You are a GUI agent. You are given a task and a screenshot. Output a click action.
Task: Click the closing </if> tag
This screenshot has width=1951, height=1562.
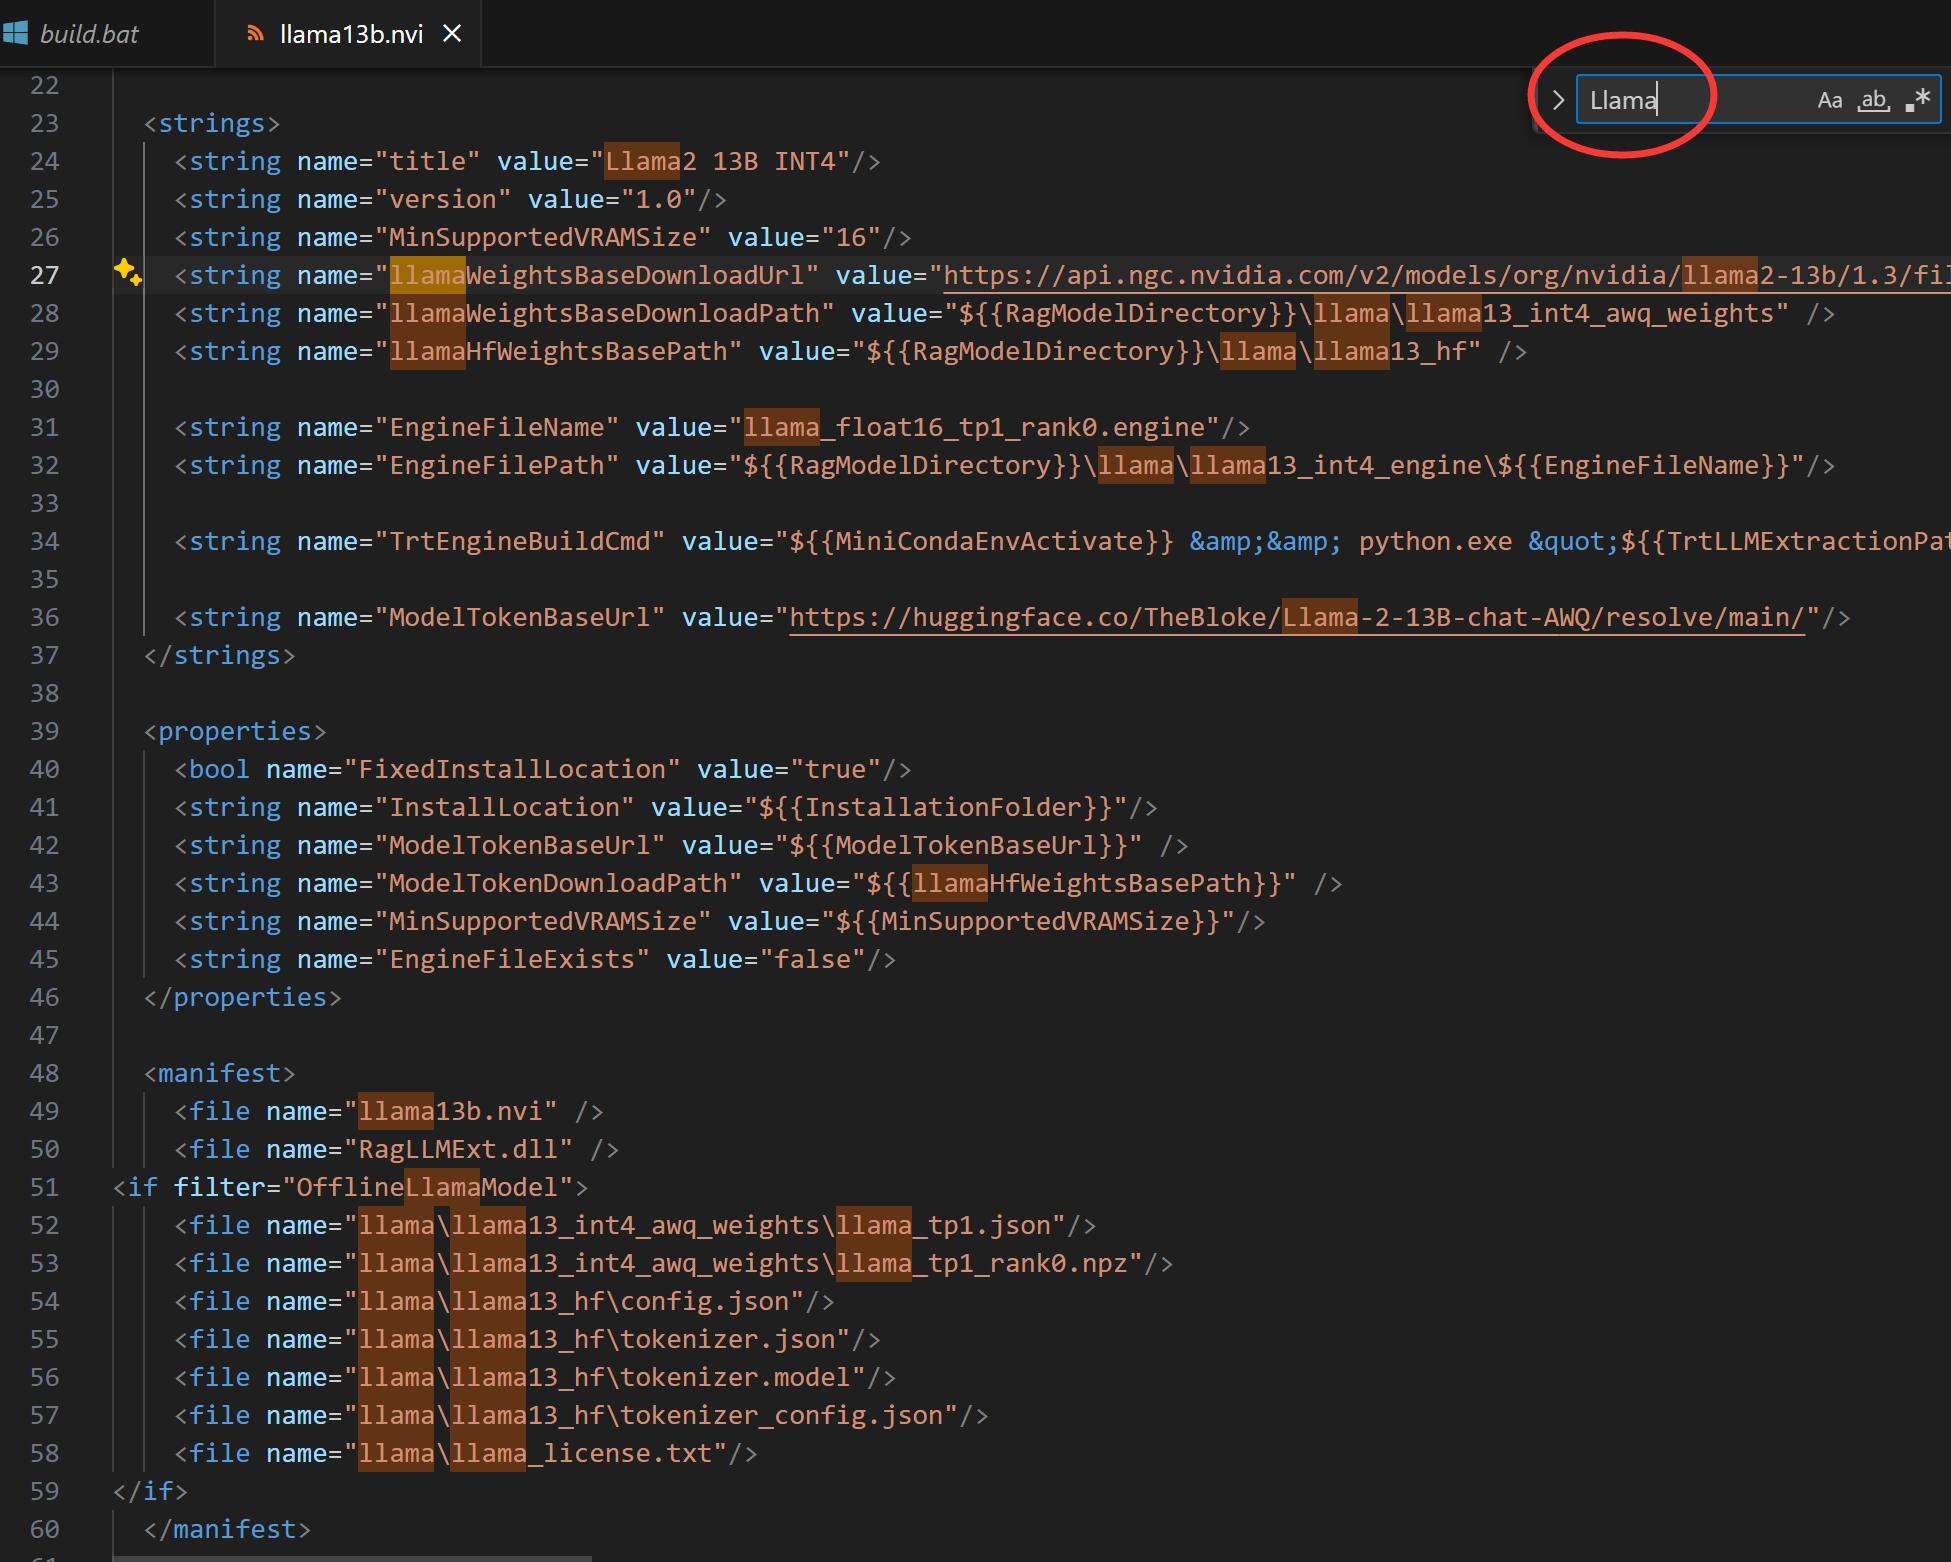150,1491
